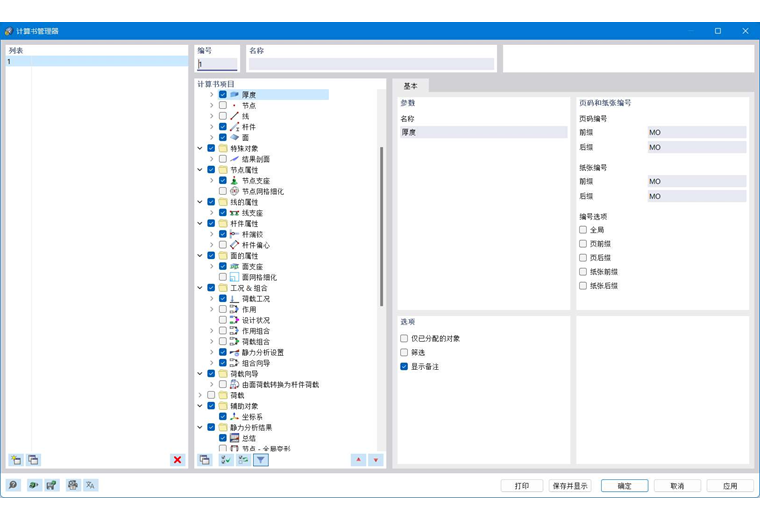Expand the 厚度 tree item

click(x=211, y=95)
